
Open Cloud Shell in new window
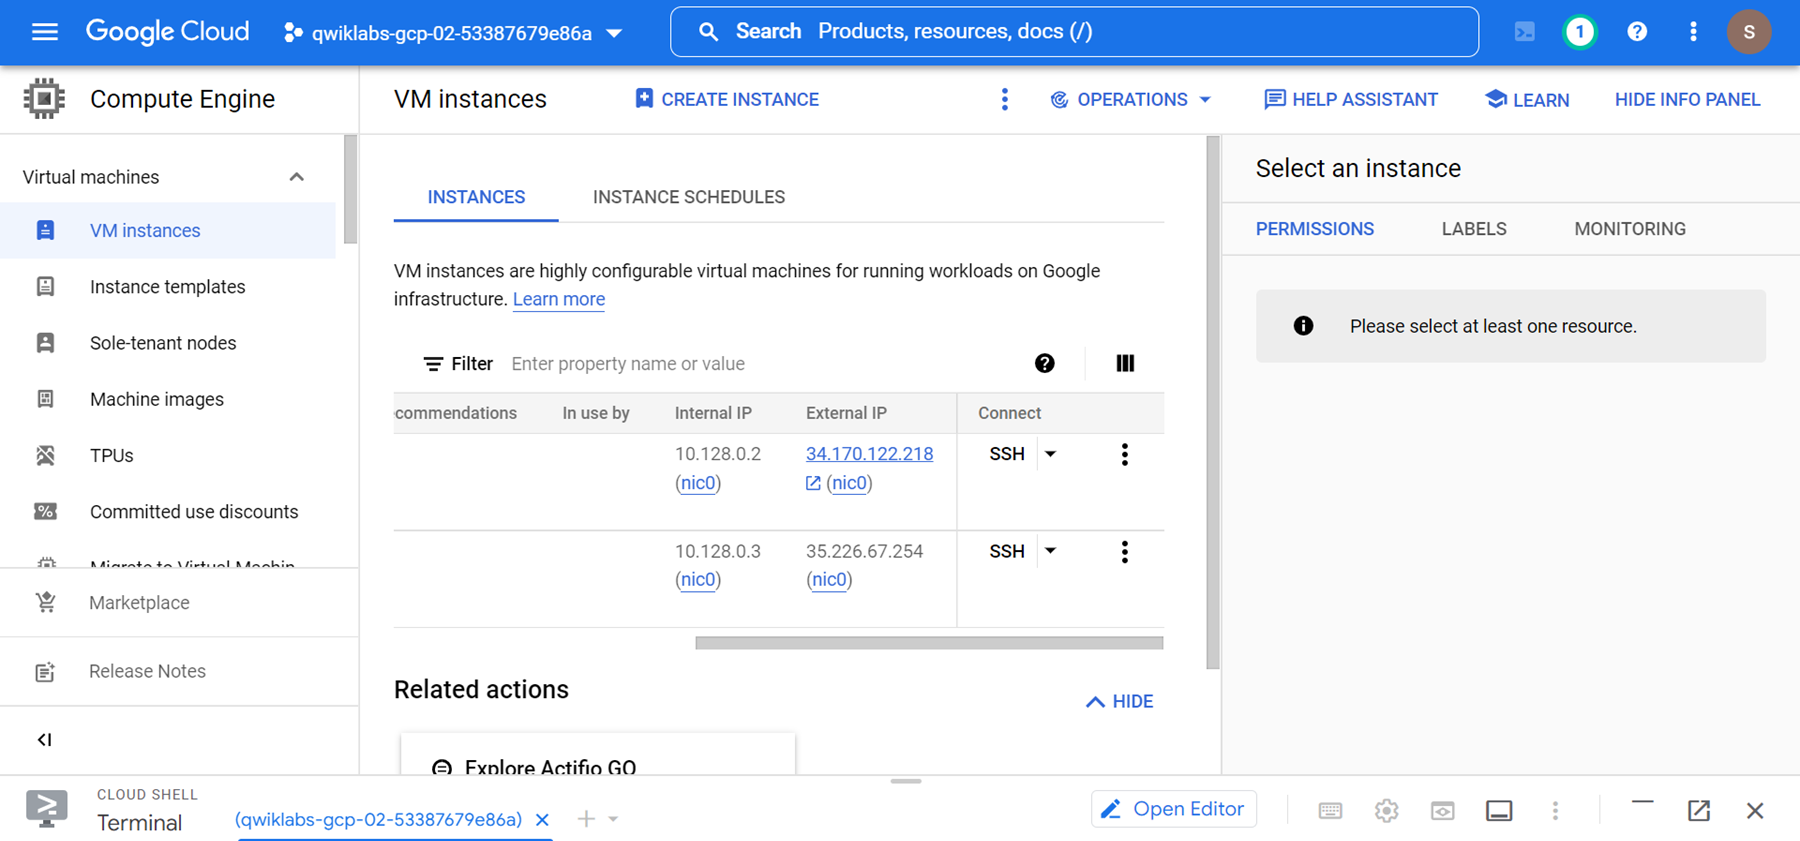click(x=1699, y=811)
